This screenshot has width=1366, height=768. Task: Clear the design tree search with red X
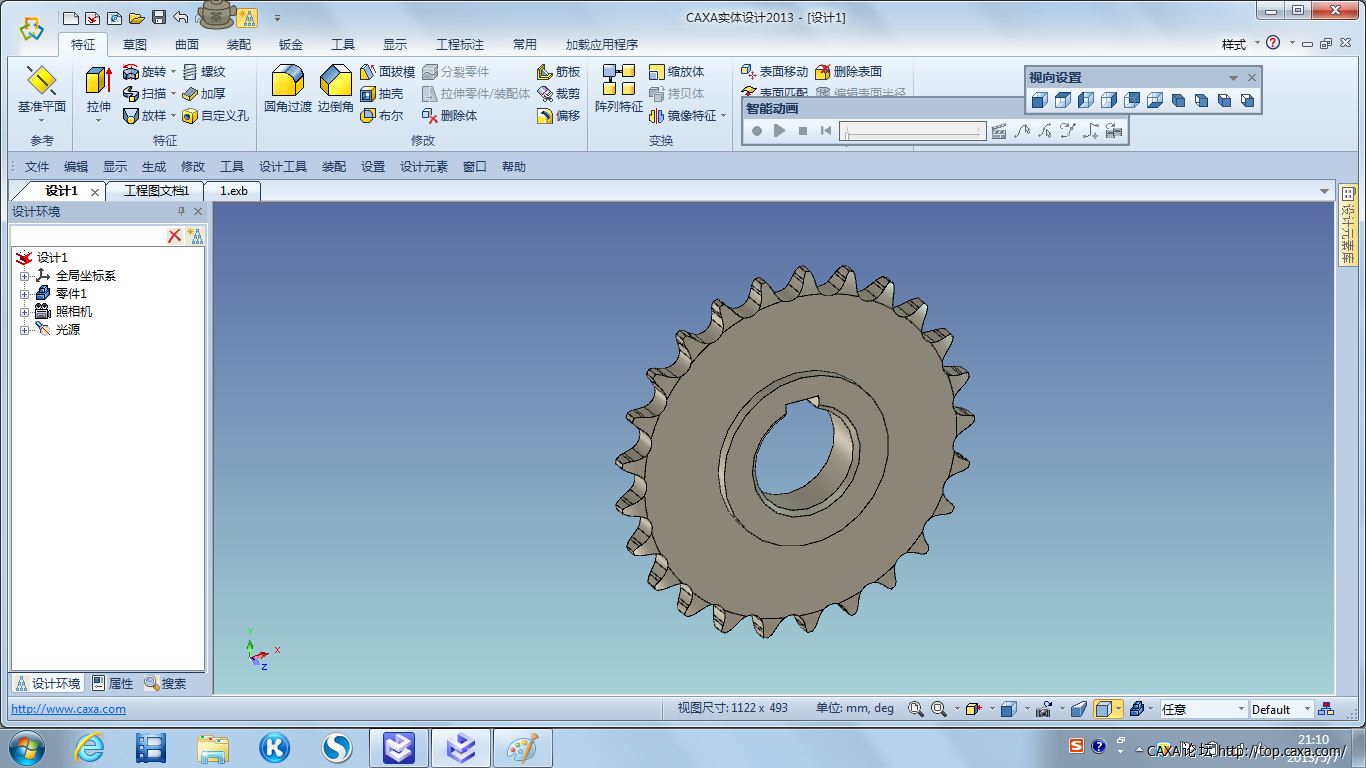[174, 235]
